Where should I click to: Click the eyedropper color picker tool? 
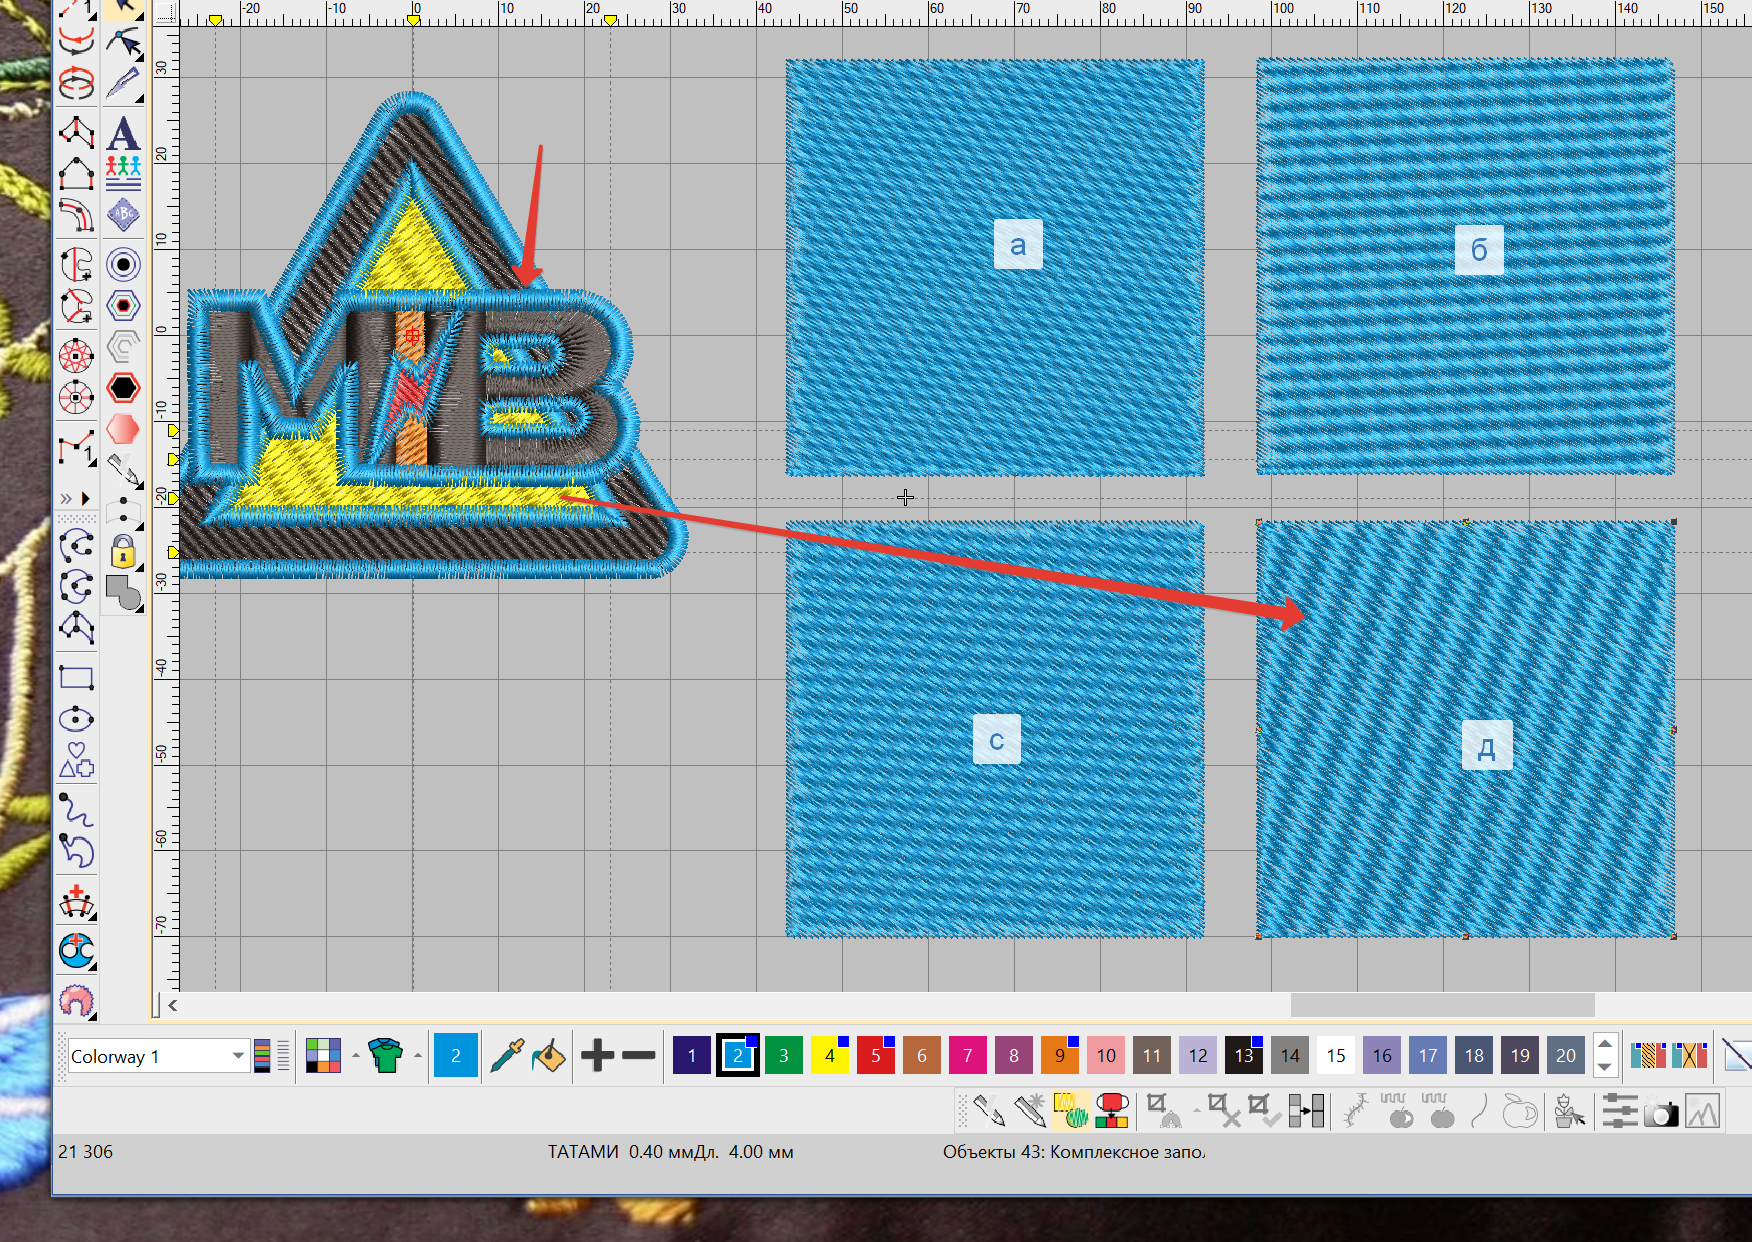[x=507, y=1056]
